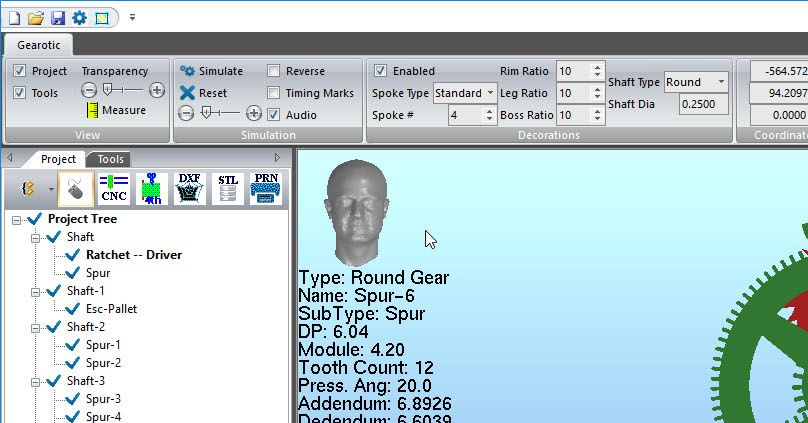
Task: Click the CNC export icon
Action: (114, 188)
